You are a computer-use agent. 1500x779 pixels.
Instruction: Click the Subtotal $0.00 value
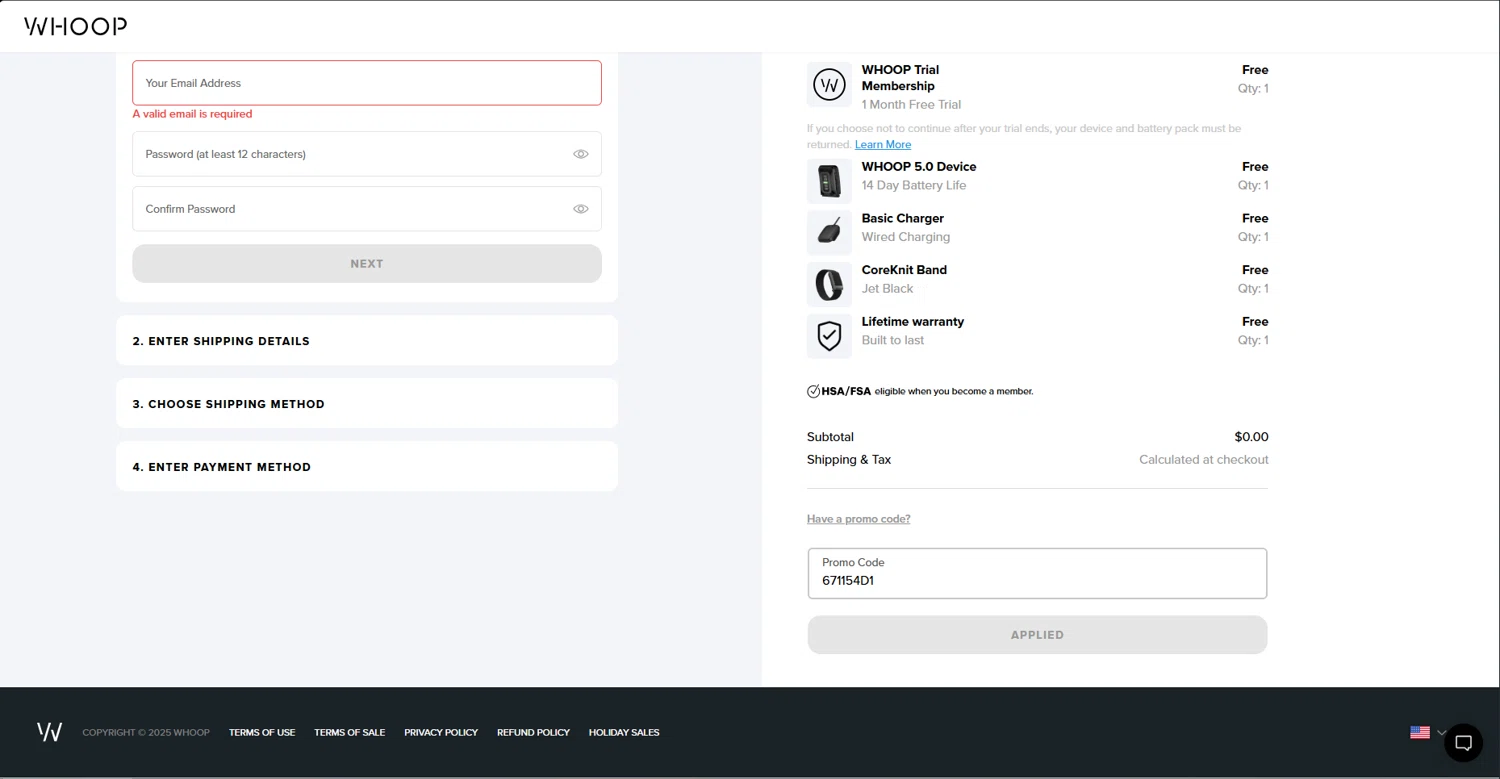click(x=1251, y=437)
